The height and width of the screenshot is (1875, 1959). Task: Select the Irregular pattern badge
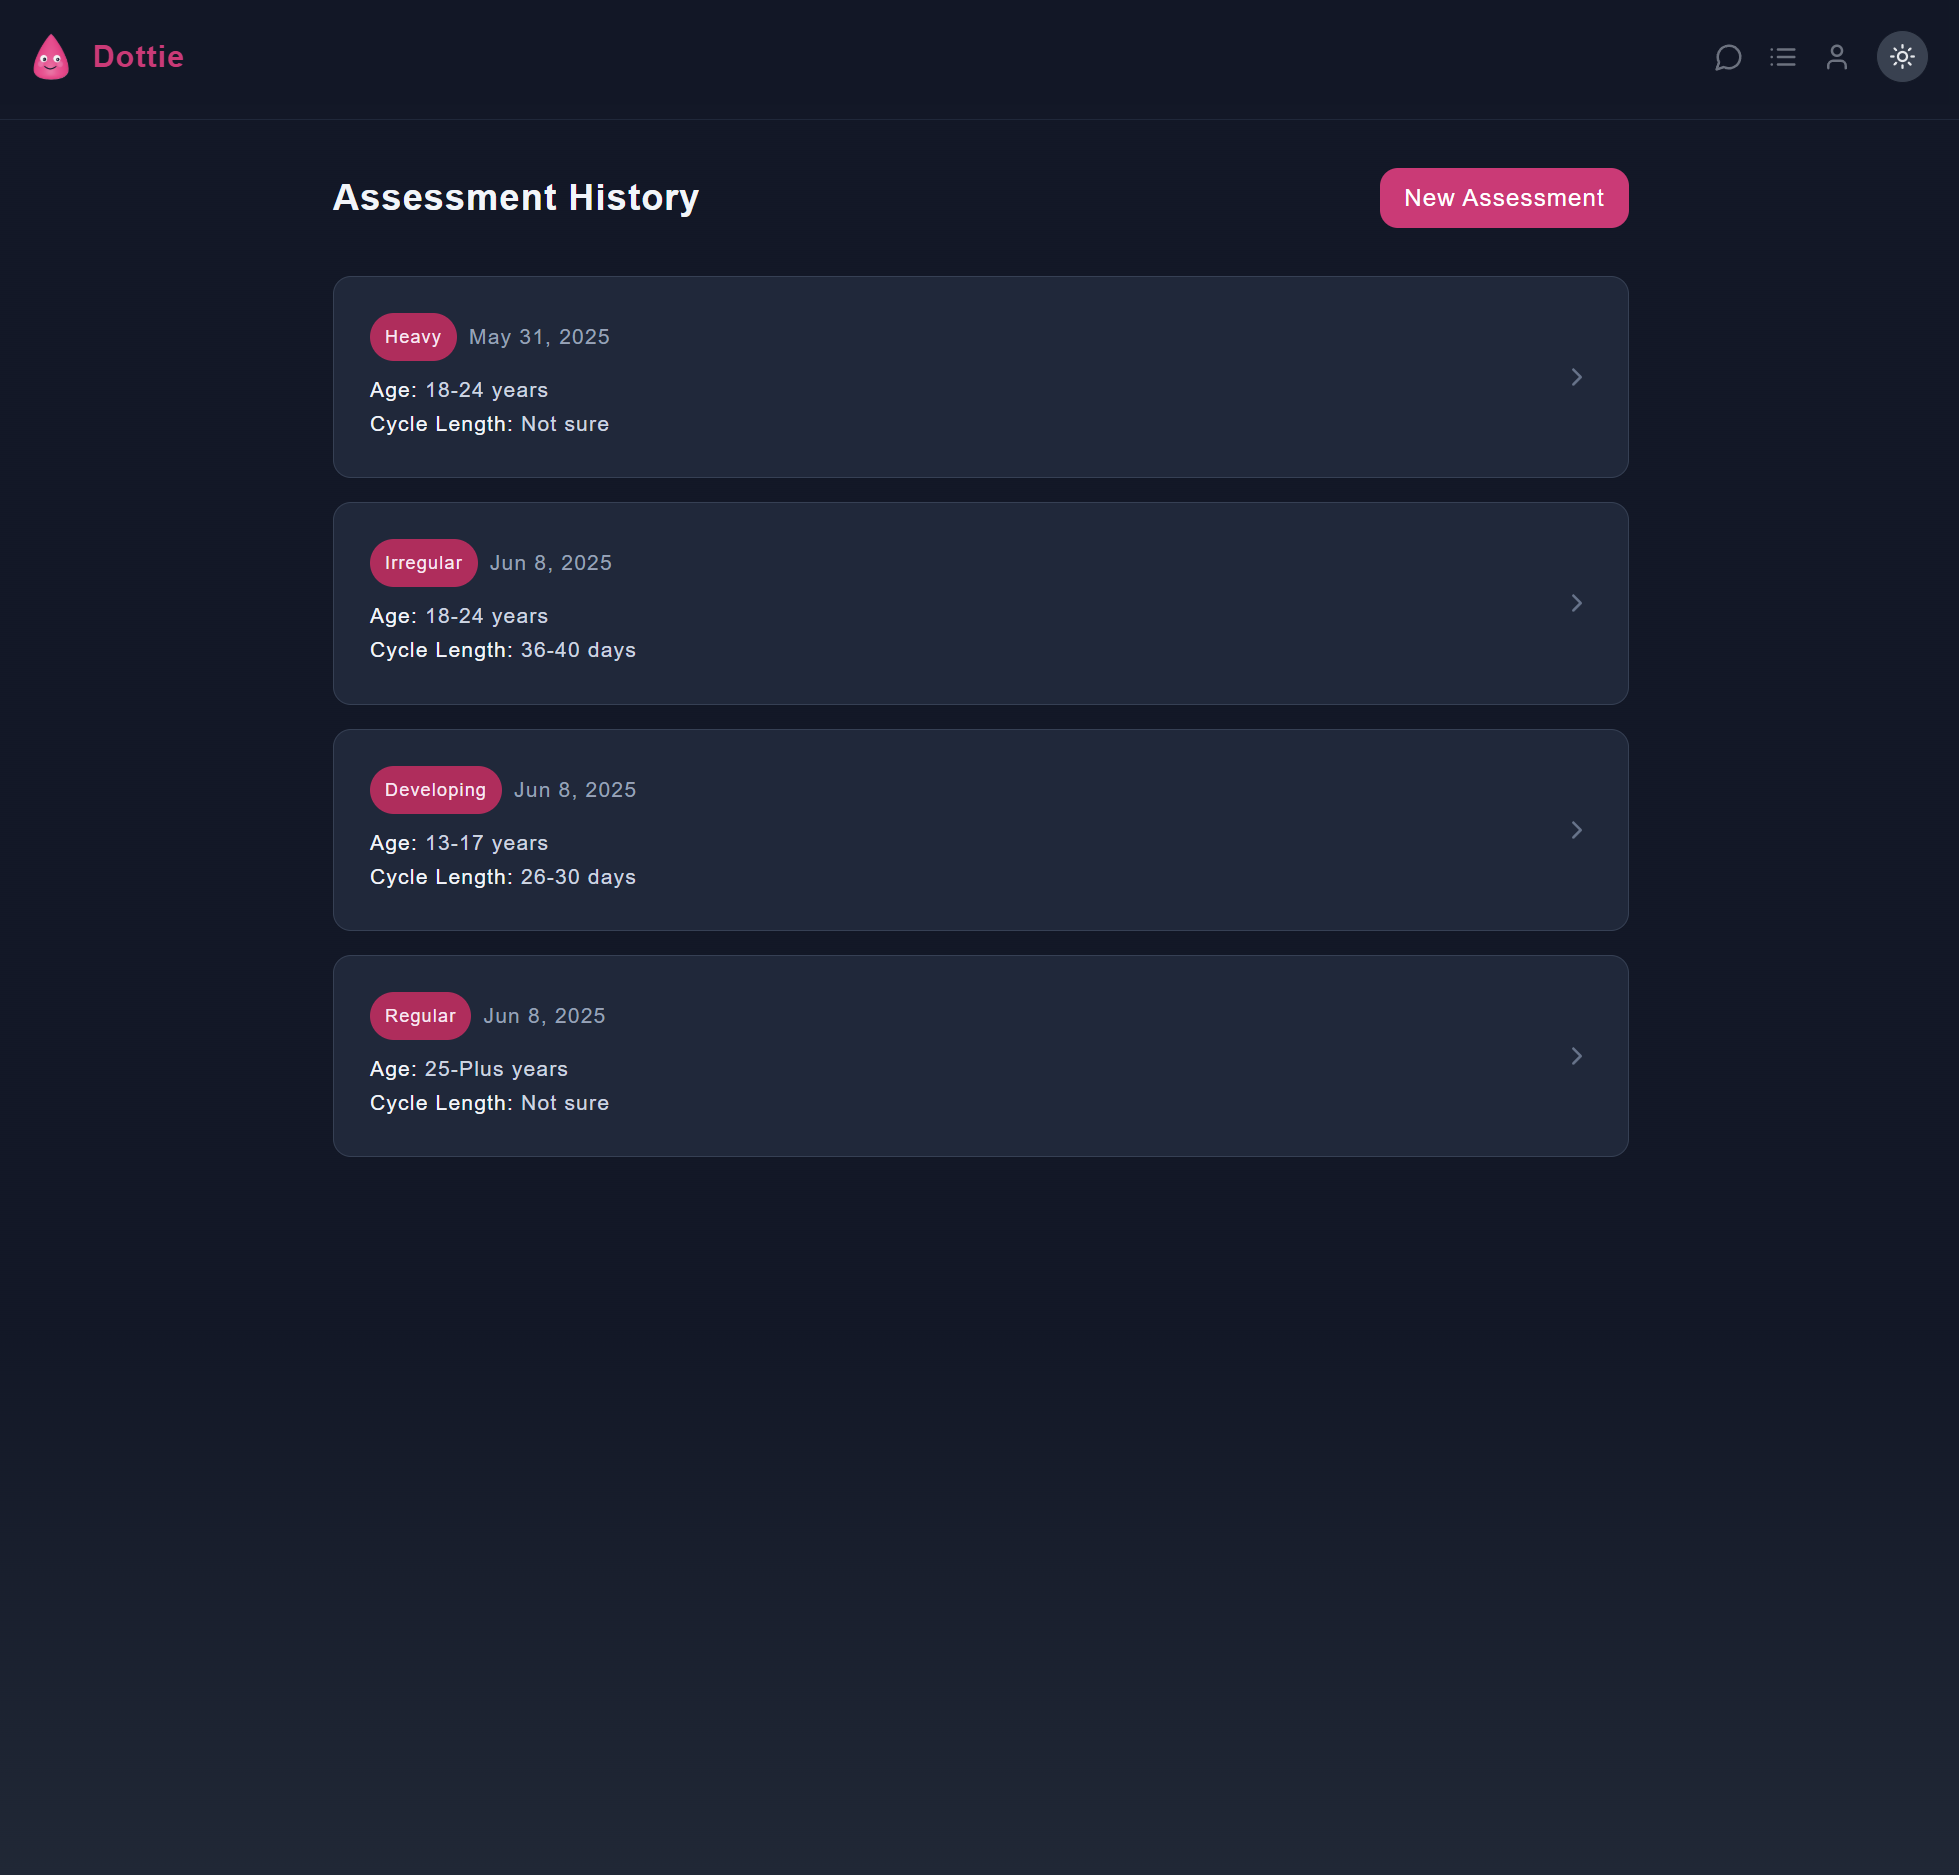(x=424, y=563)
